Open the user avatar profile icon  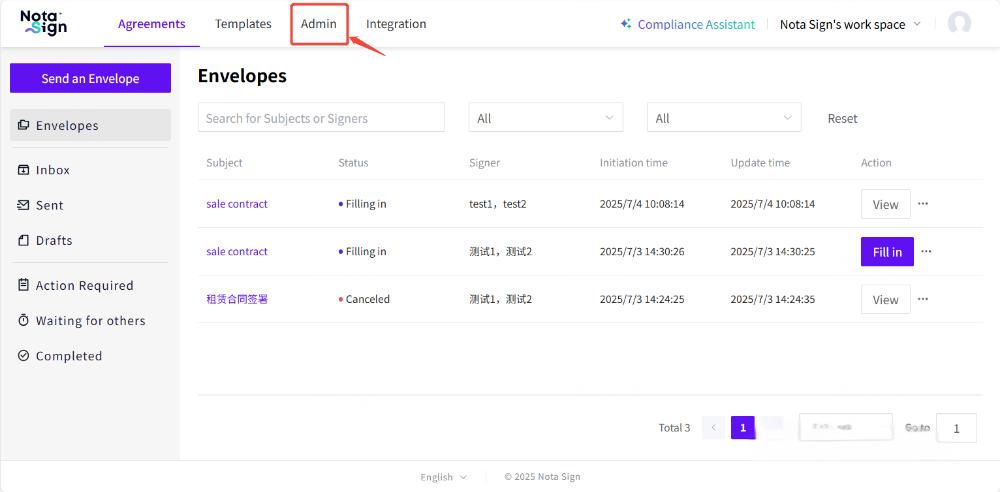click(x=959, y=24)
